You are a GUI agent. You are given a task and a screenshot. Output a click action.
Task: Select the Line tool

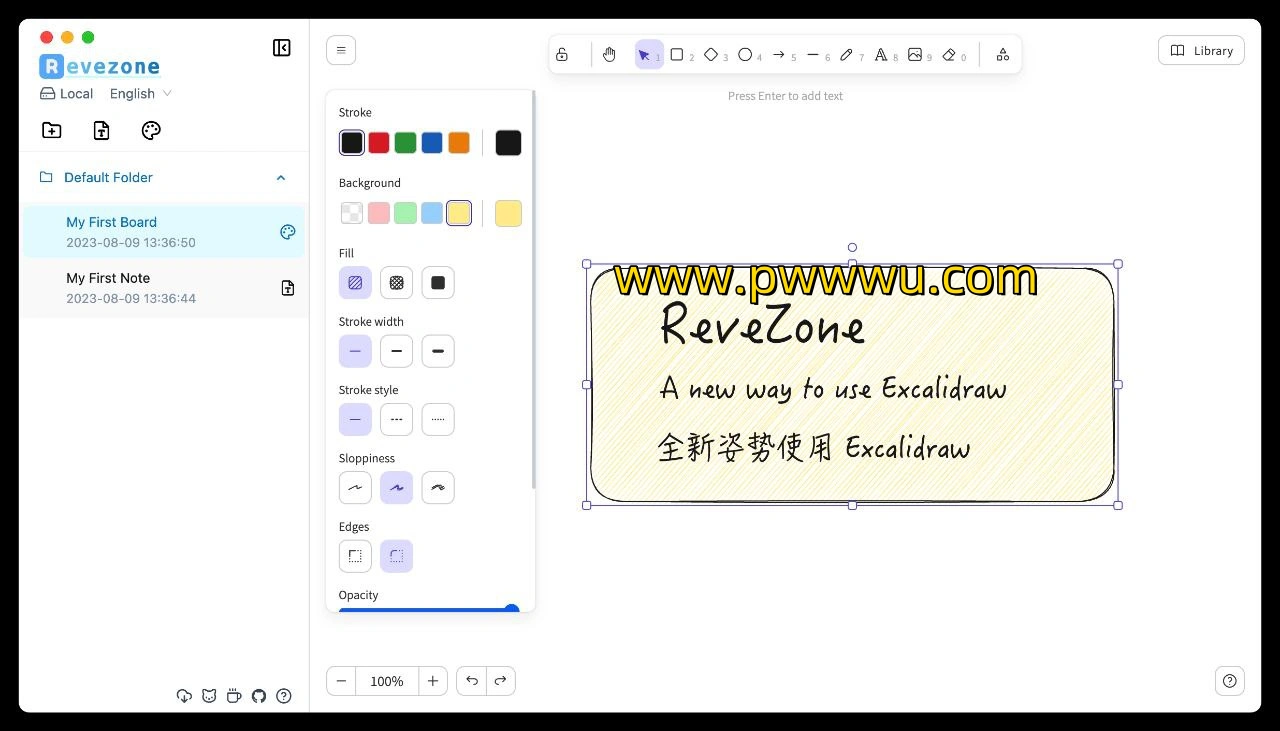[818, 55]
